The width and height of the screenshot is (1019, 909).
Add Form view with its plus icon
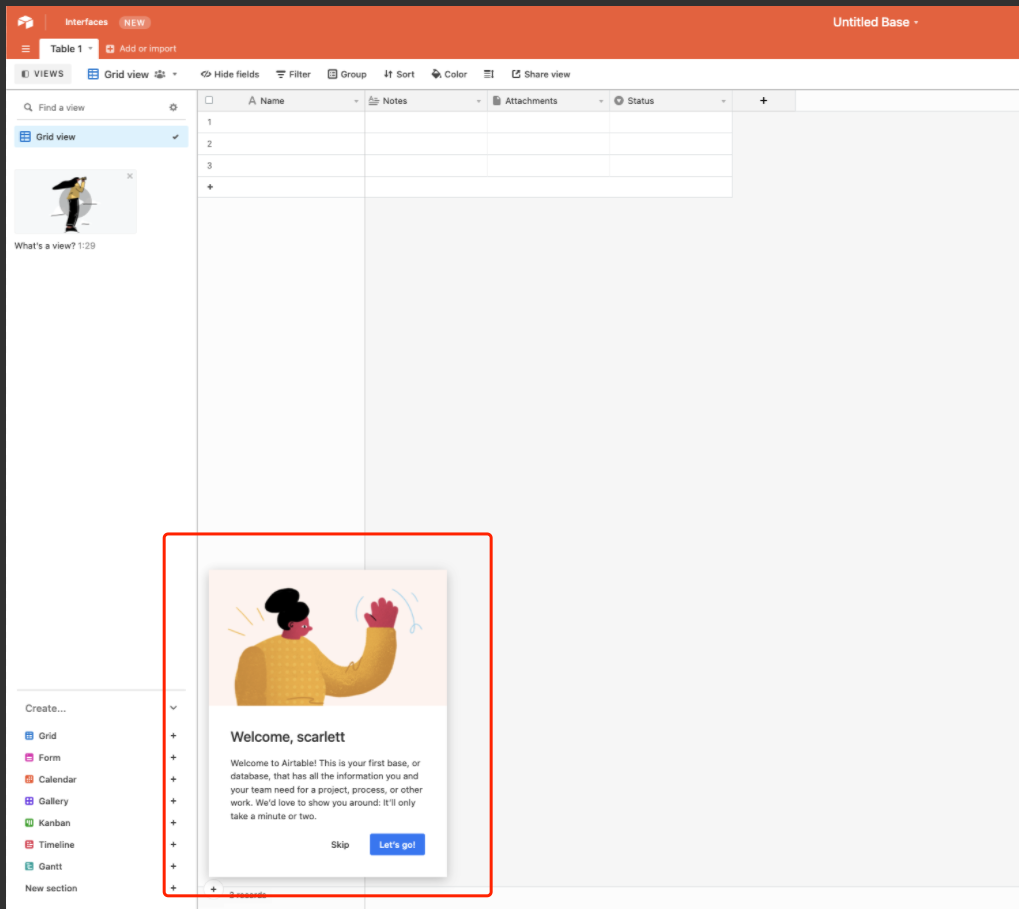click(174, 758)
